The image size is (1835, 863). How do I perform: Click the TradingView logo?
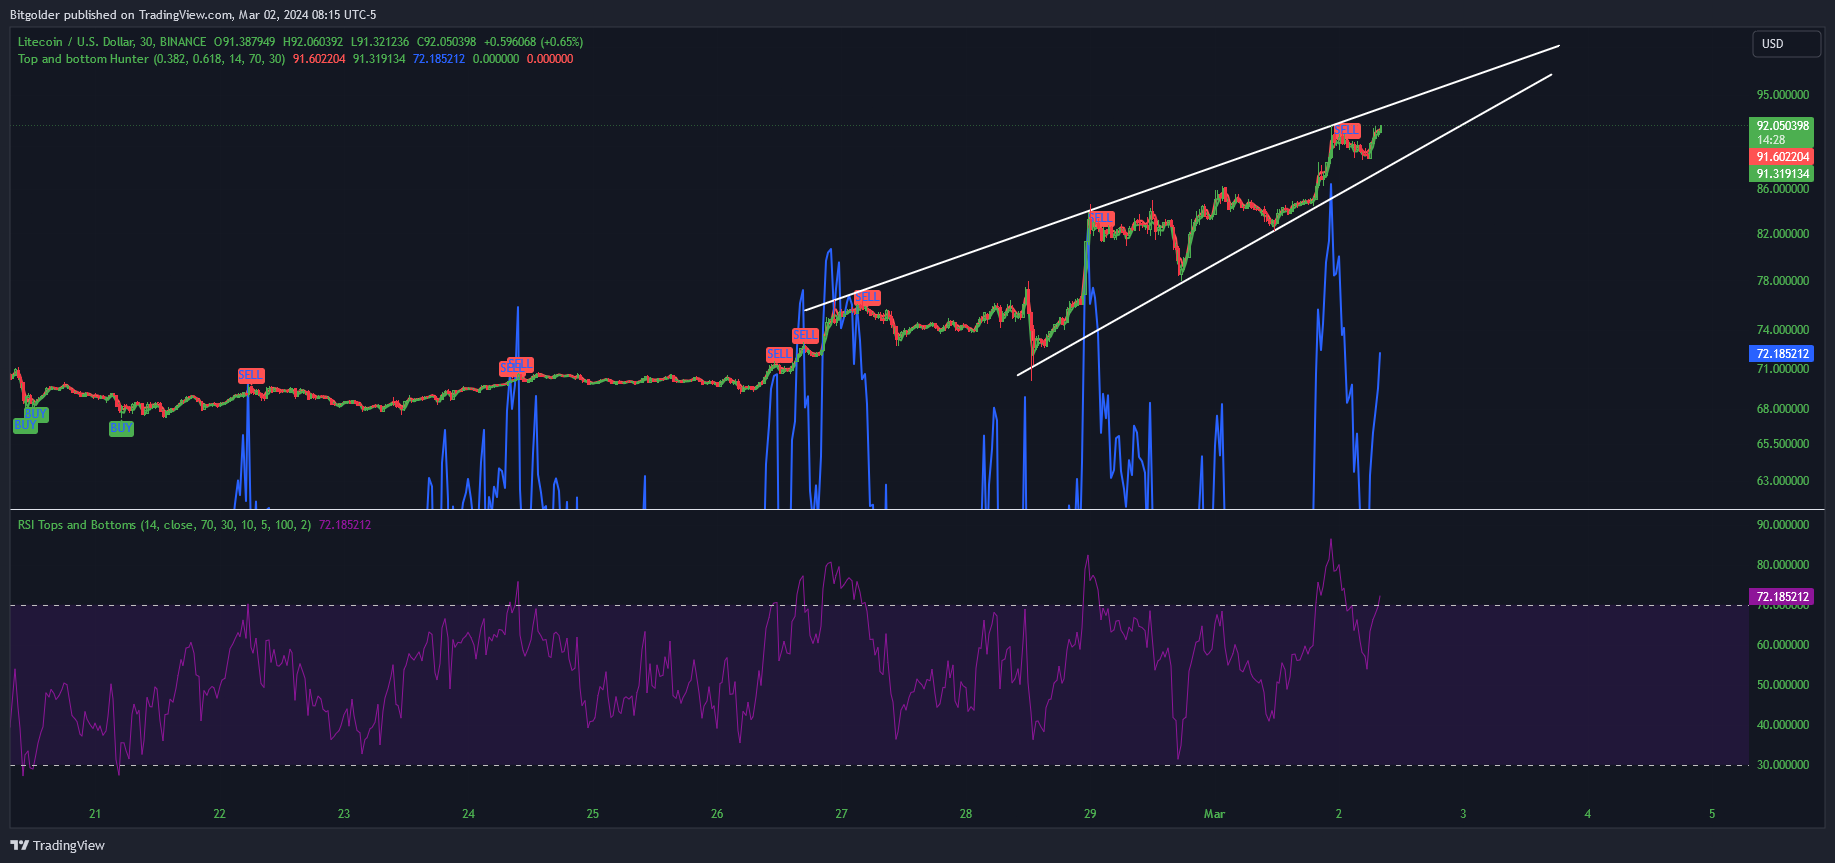point(58,845)
